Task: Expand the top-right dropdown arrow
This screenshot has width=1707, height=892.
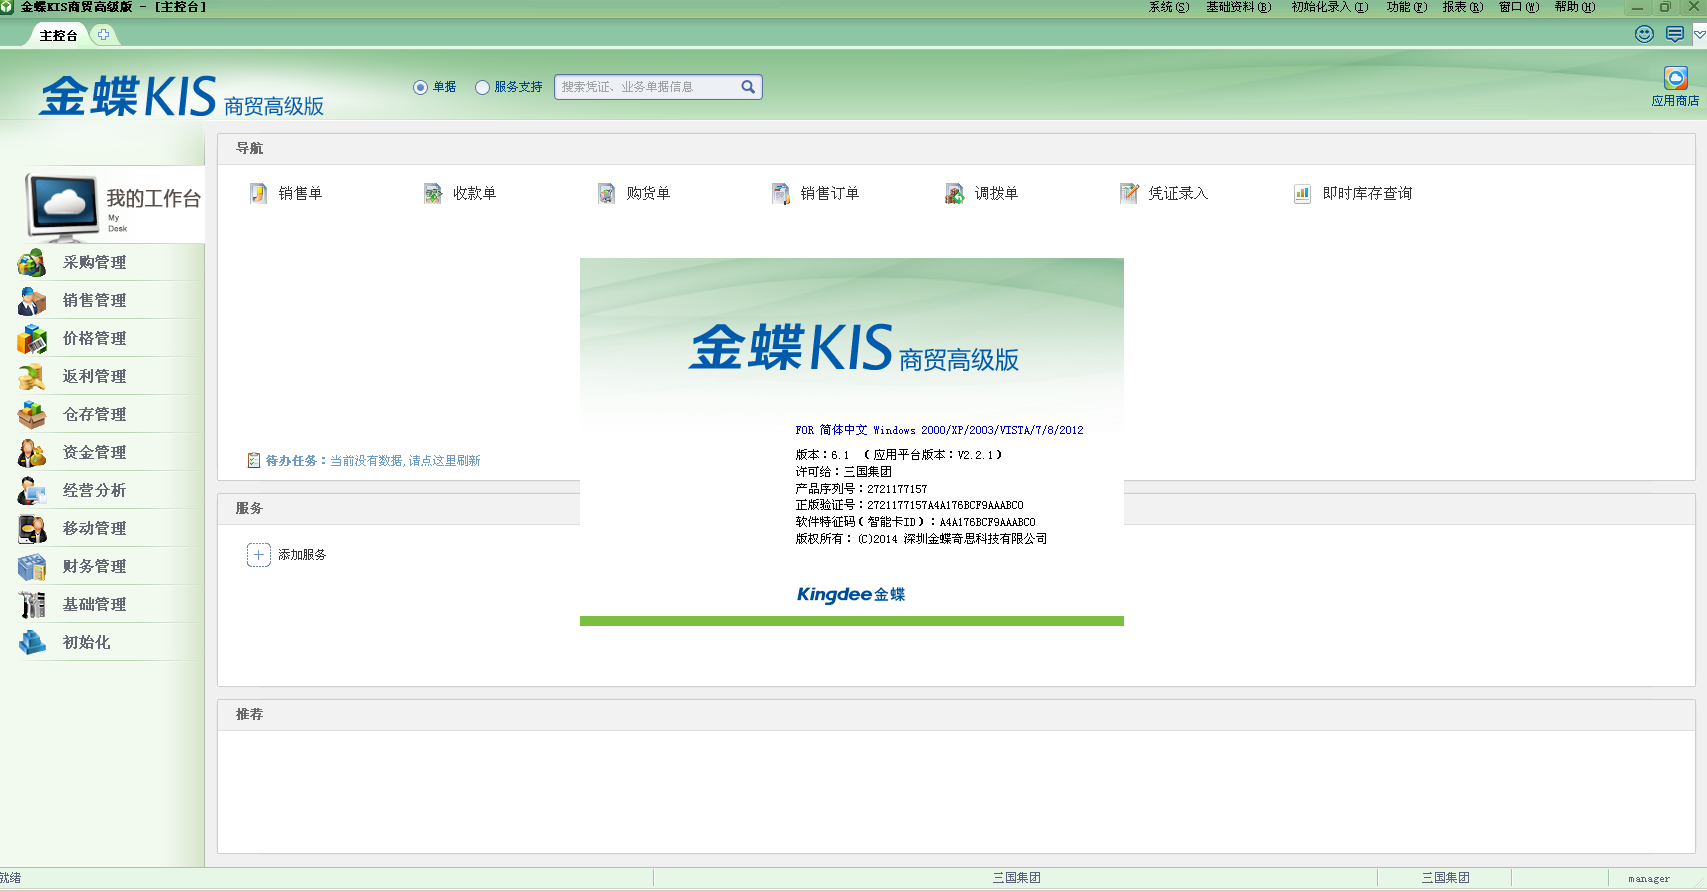Action: (x=1699, y=34)
